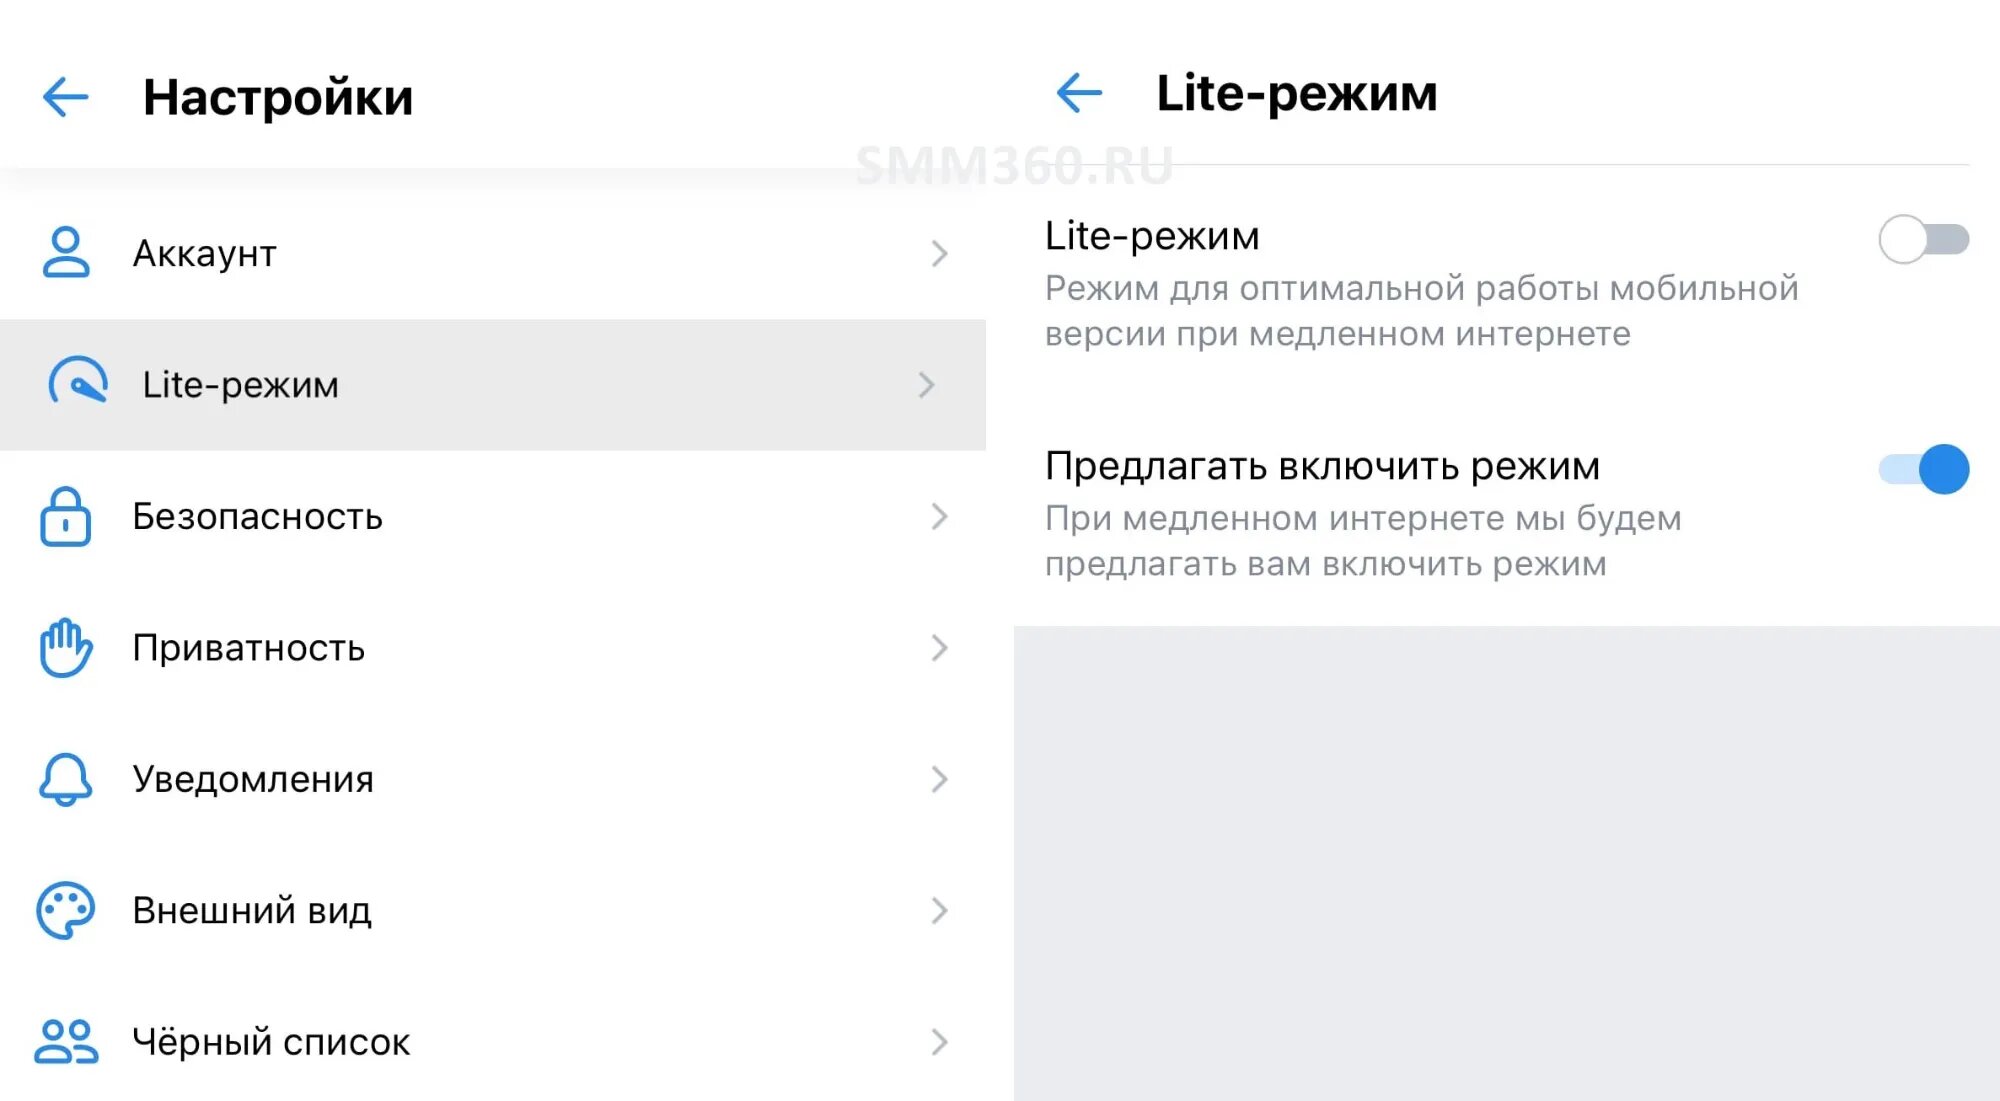Click the Lite-режим speedometer icon
Screen dimensions: 2000x1101
click(x=78, y=382)
